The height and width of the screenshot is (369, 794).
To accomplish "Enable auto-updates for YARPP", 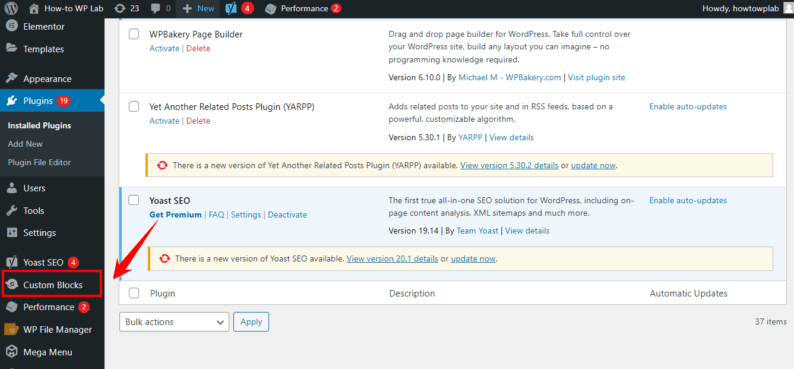I will (688, 106).
